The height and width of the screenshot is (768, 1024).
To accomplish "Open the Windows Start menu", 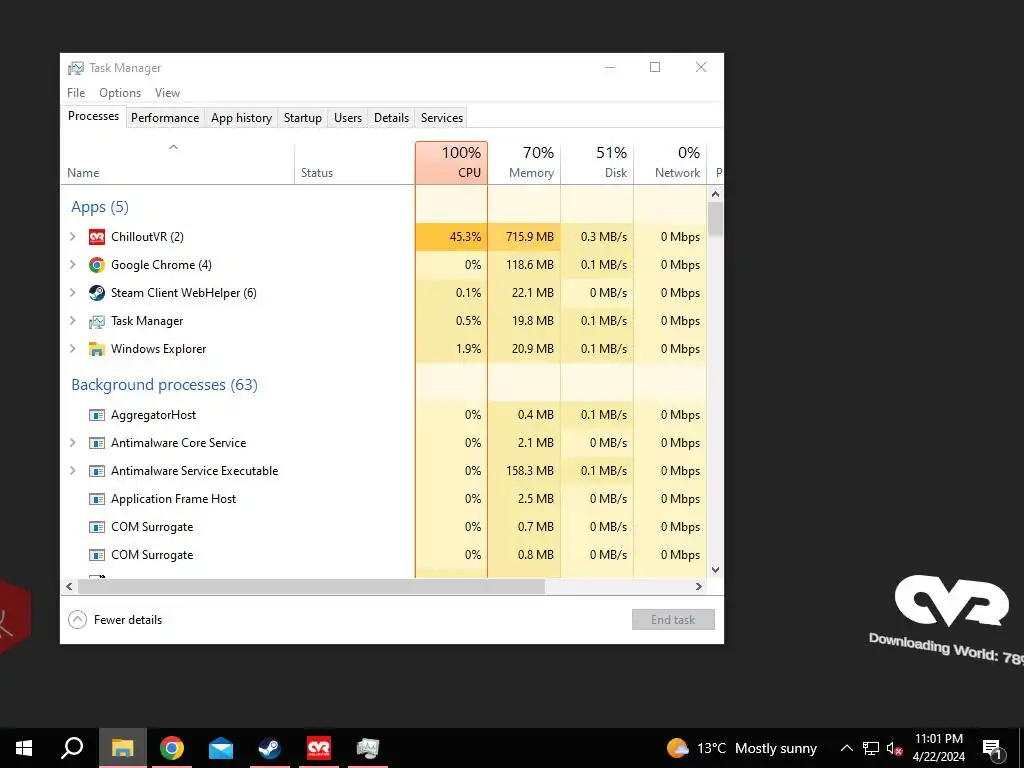I will point(24,748).
